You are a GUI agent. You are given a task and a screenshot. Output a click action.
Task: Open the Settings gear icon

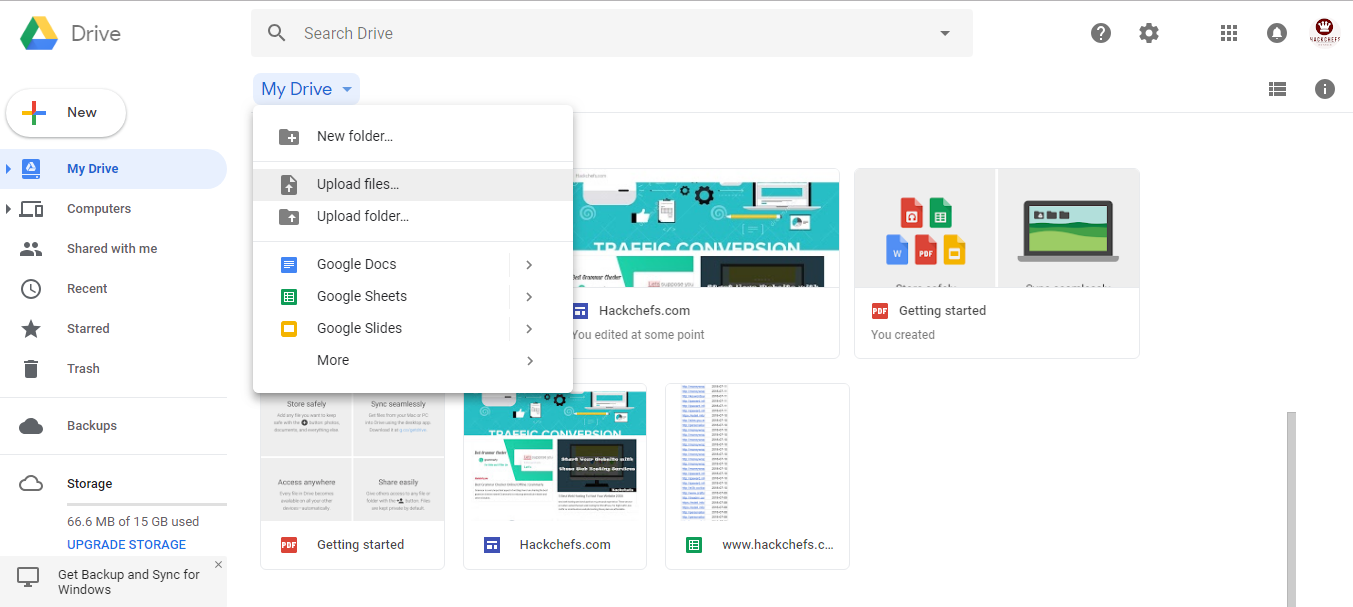(x=1149, y=33)
